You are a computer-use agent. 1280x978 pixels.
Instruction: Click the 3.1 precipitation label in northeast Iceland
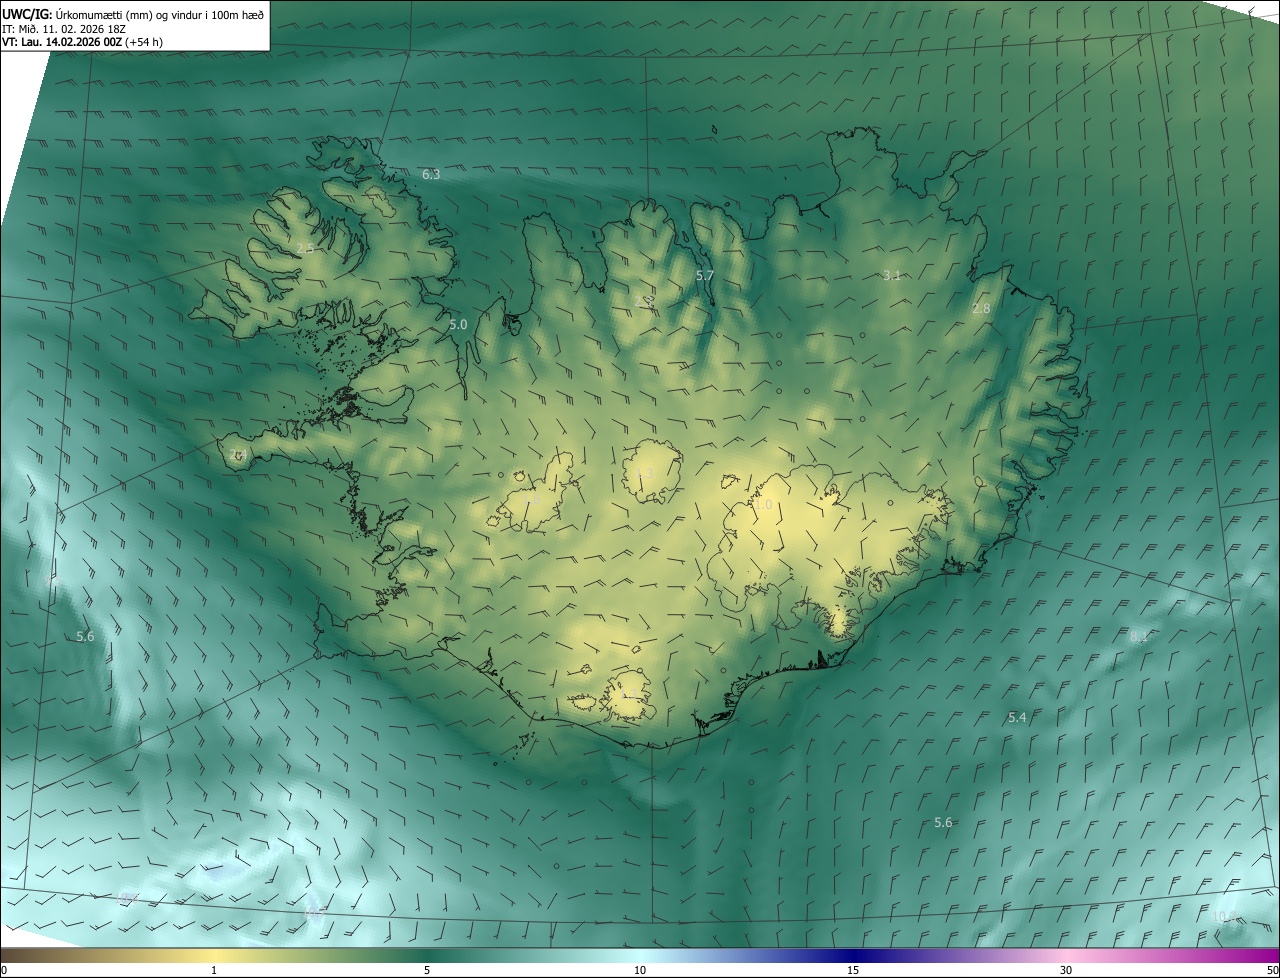coord(892,276)
